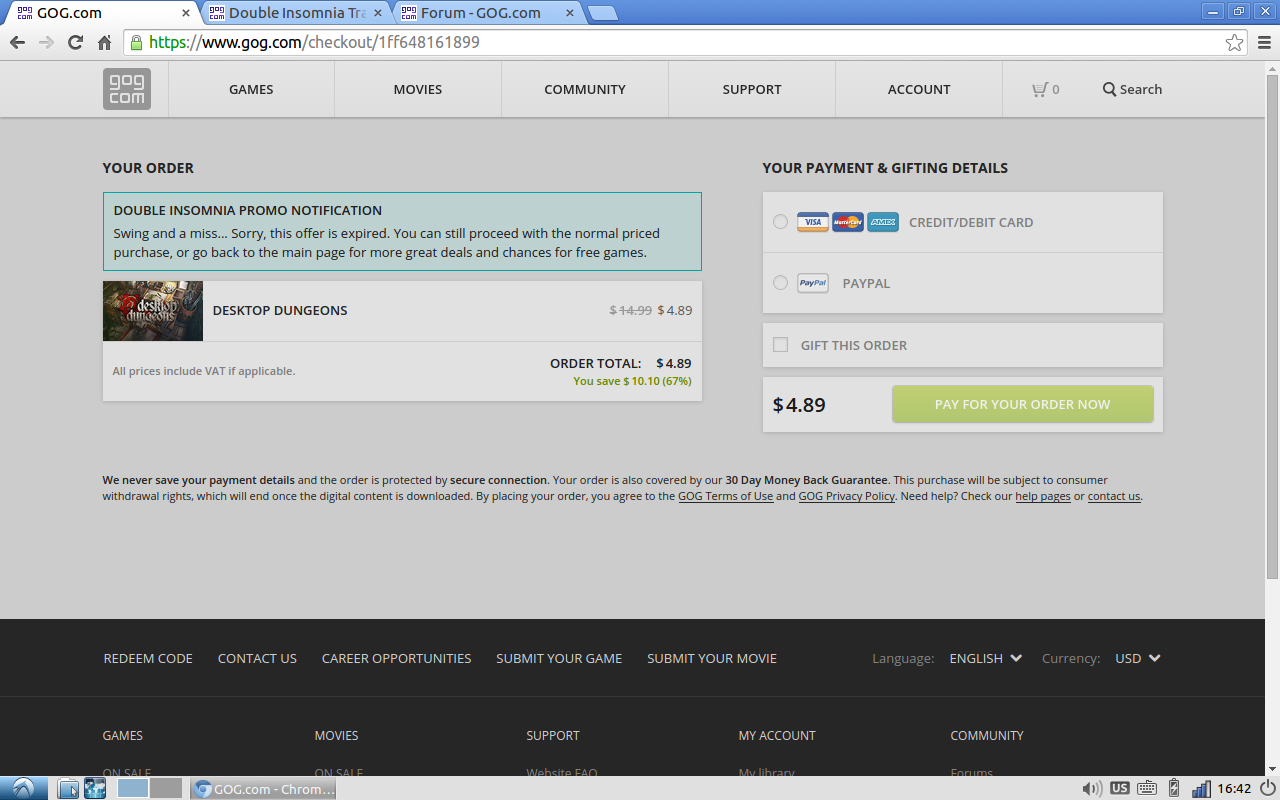Click the GOG.com logo
Viewport: 1280px width, 800px height.
(126, 89)
